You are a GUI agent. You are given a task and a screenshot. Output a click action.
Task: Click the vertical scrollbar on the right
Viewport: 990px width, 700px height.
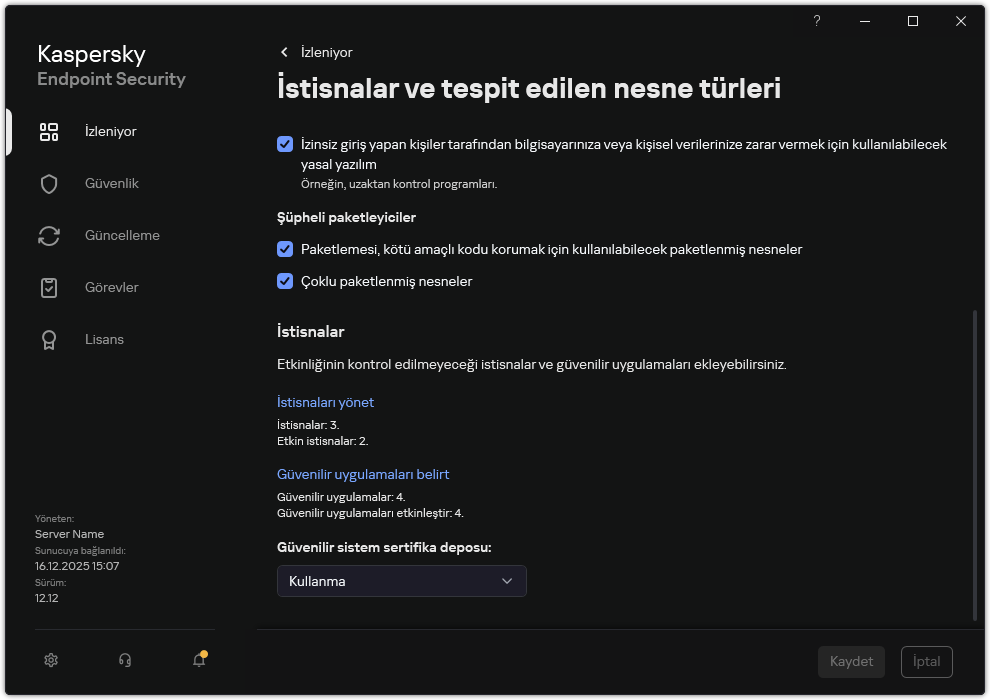pos(975,465)
